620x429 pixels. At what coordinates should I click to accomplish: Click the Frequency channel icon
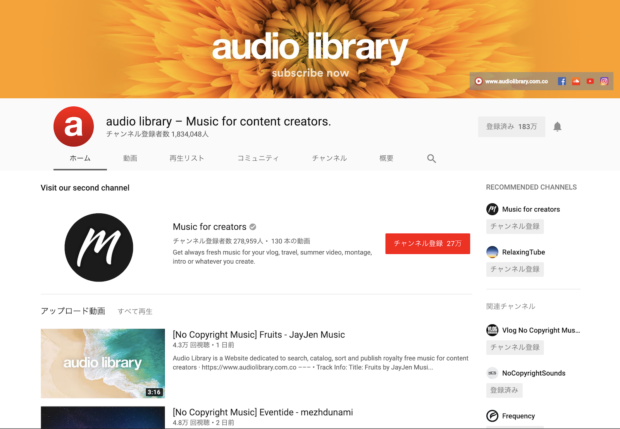click(492, 416)
